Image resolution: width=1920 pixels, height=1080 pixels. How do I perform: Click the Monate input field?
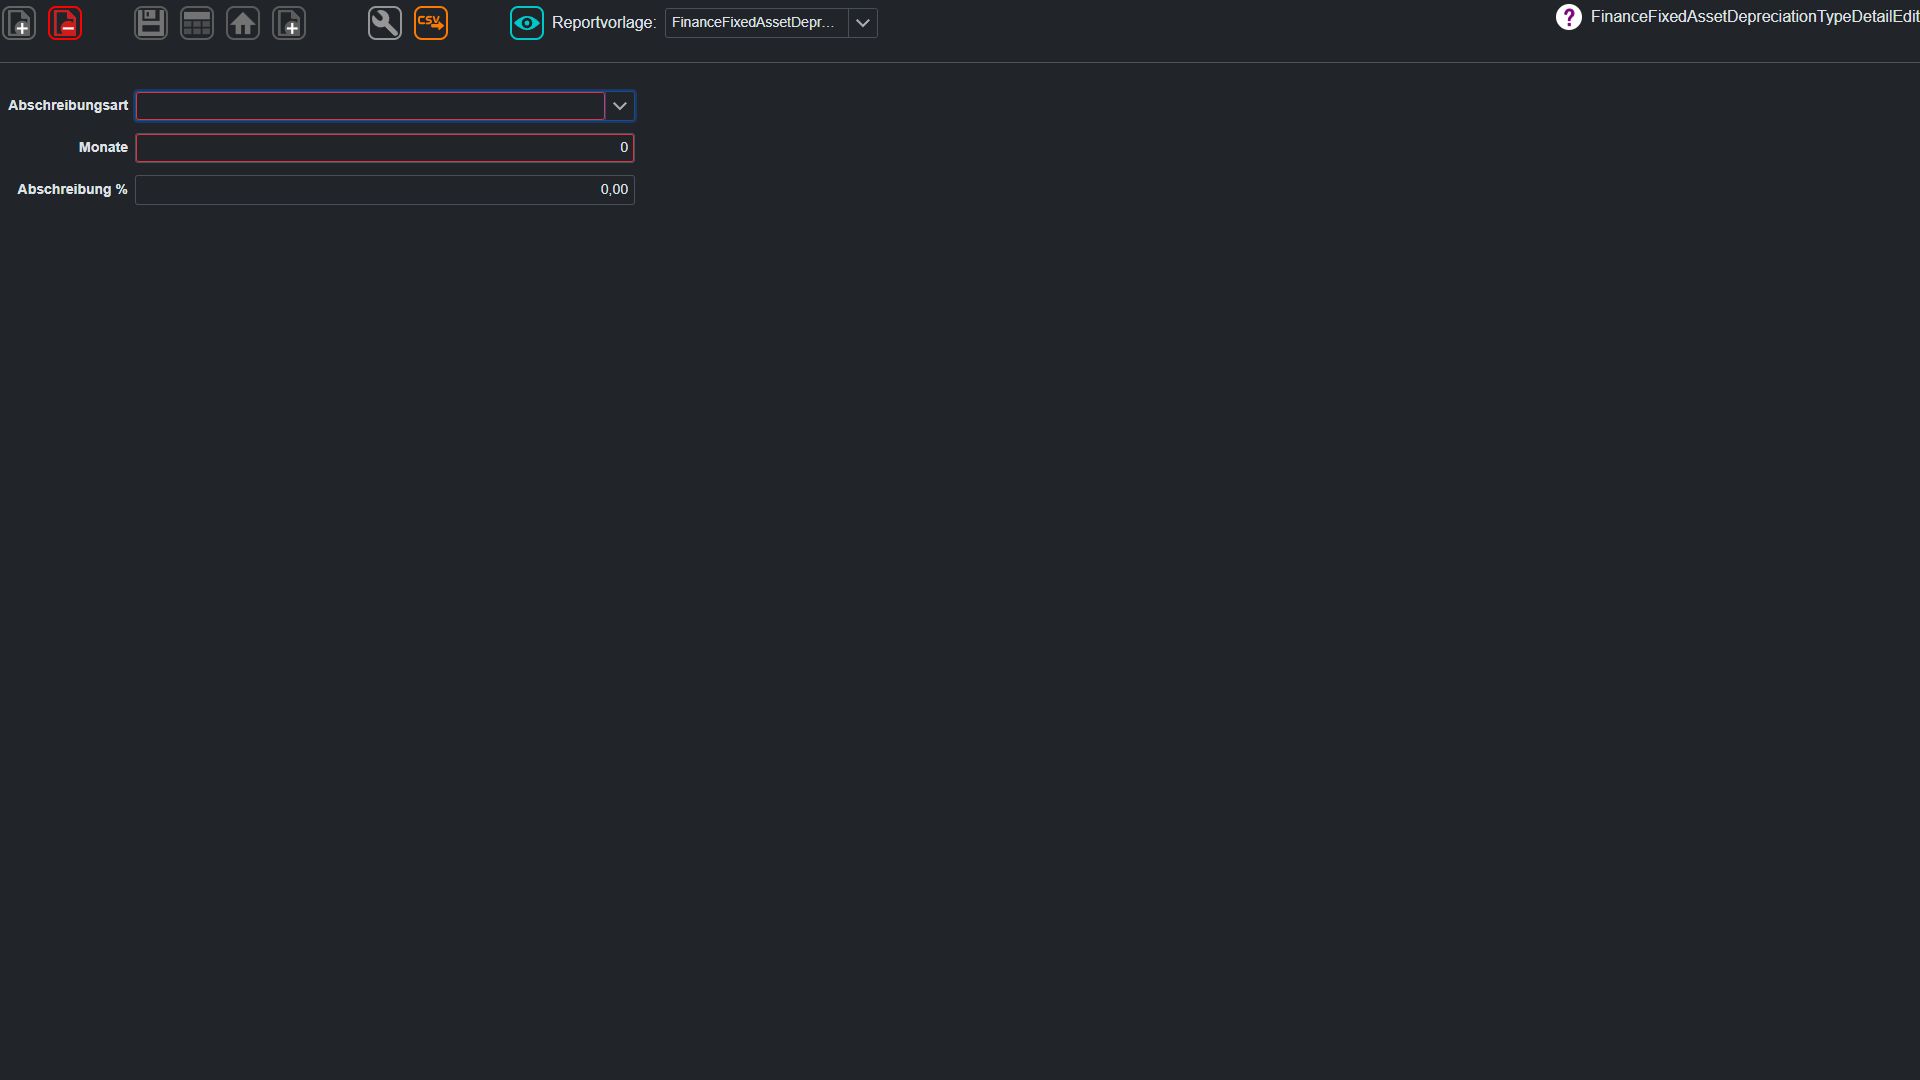coord(385,148)
